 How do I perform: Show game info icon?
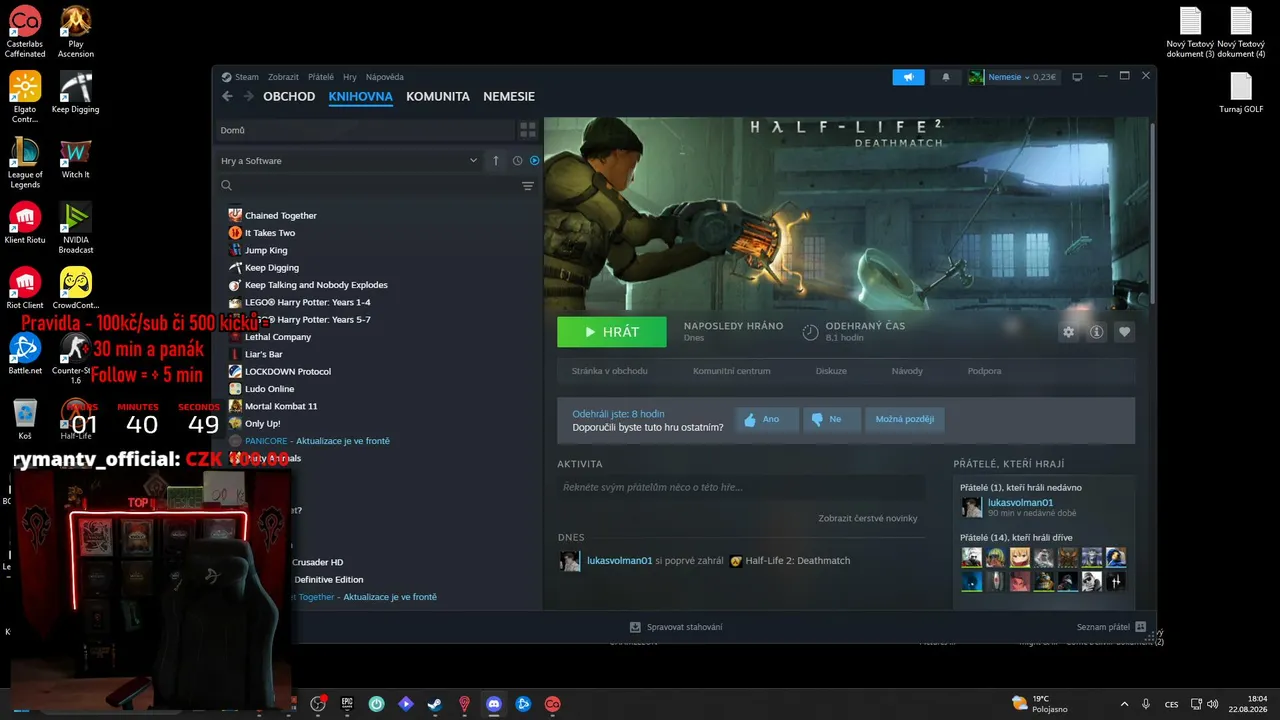pos(1097,332)
